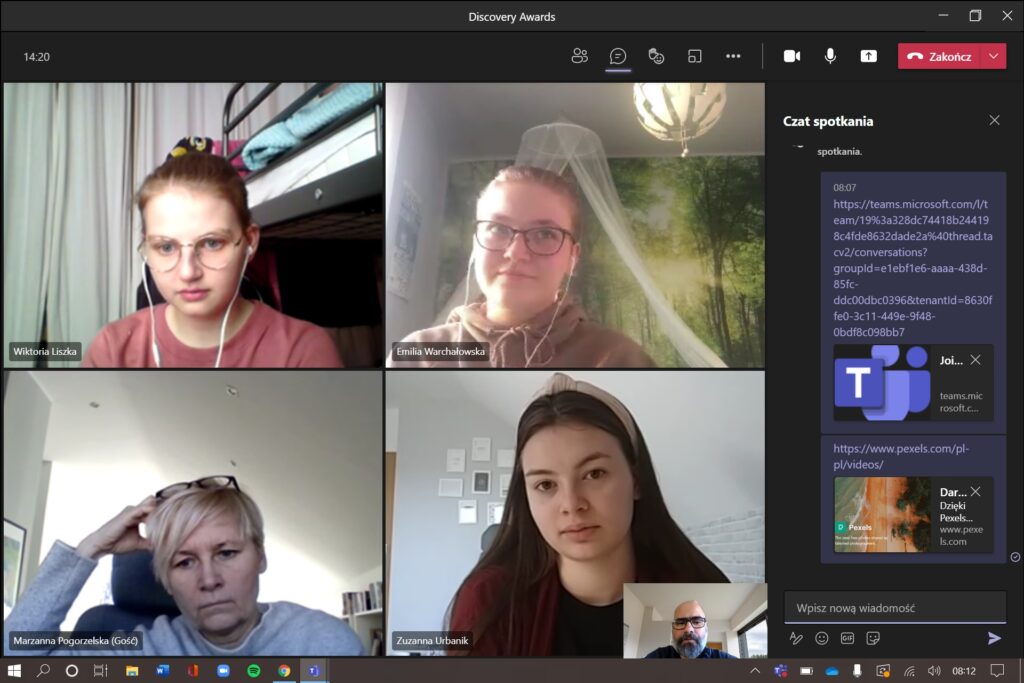
Task: Open the reactions and raise hand icon
Action: [x=656, y=56]
